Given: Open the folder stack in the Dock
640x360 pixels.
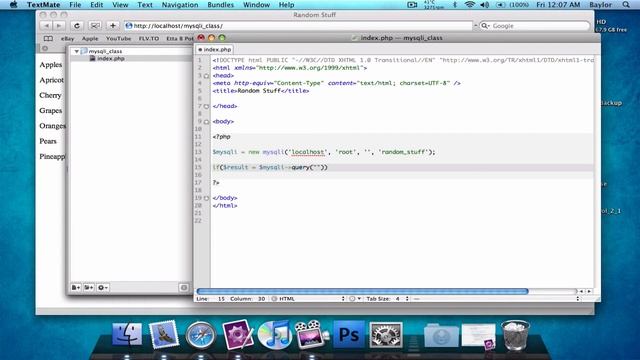Looking at the screenshot, I should pos(441,336).
